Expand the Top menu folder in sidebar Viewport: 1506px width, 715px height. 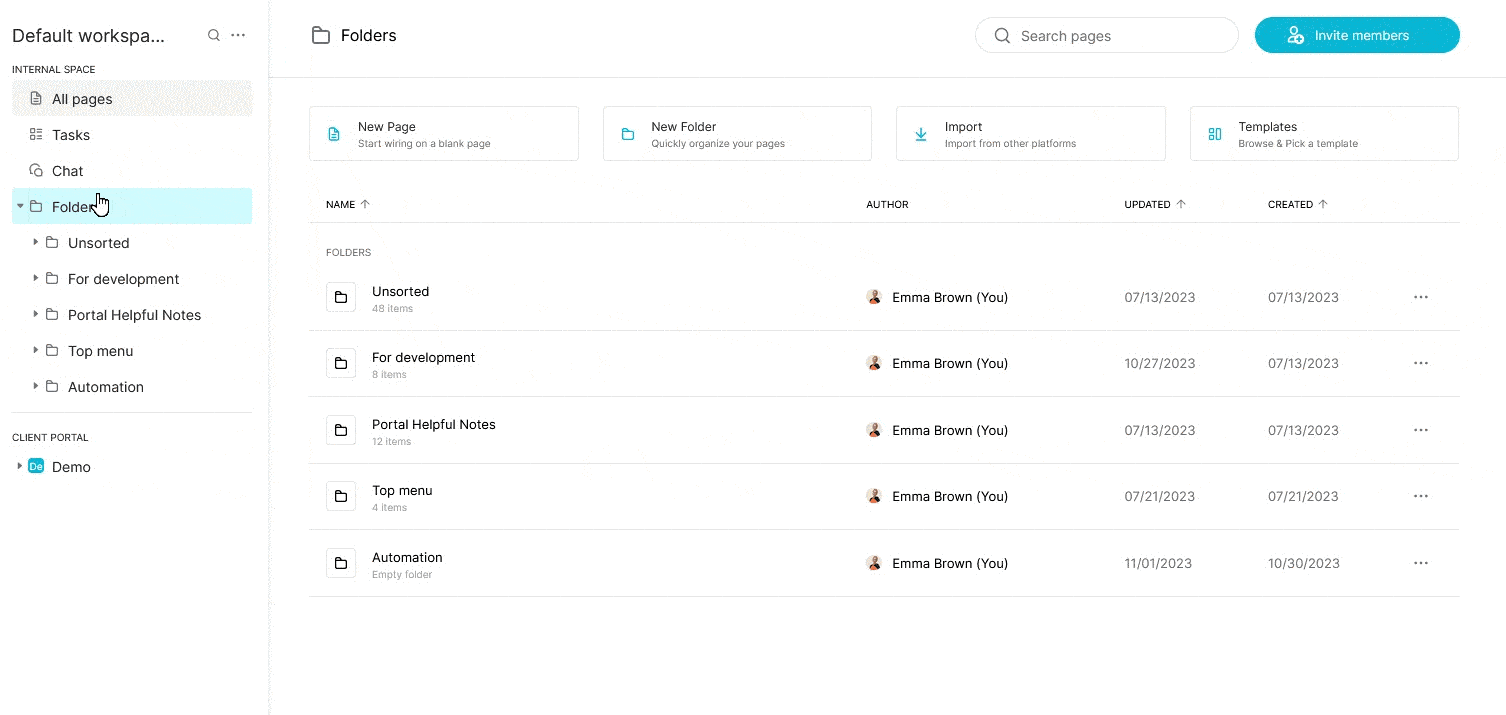36,350
